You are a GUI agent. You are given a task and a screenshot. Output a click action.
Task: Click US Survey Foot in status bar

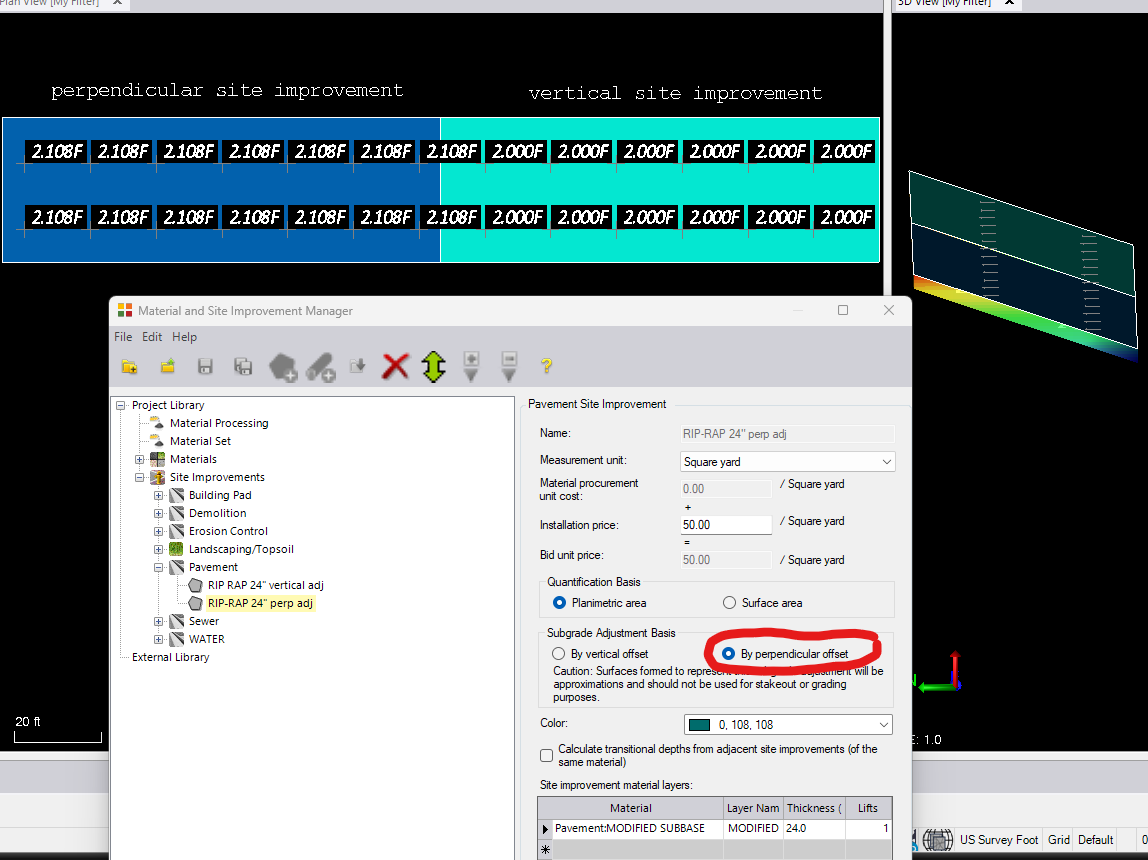pyautogui.click(x=998, y=840)
